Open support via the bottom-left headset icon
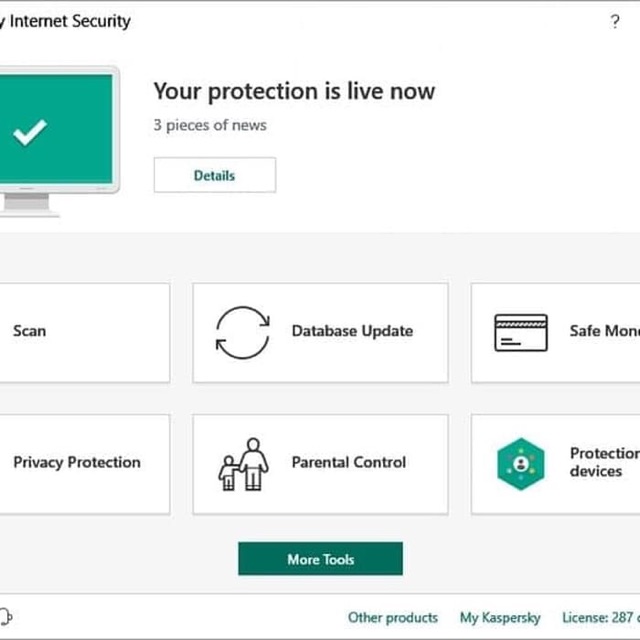The image size is (640, 640). (5, 616)
